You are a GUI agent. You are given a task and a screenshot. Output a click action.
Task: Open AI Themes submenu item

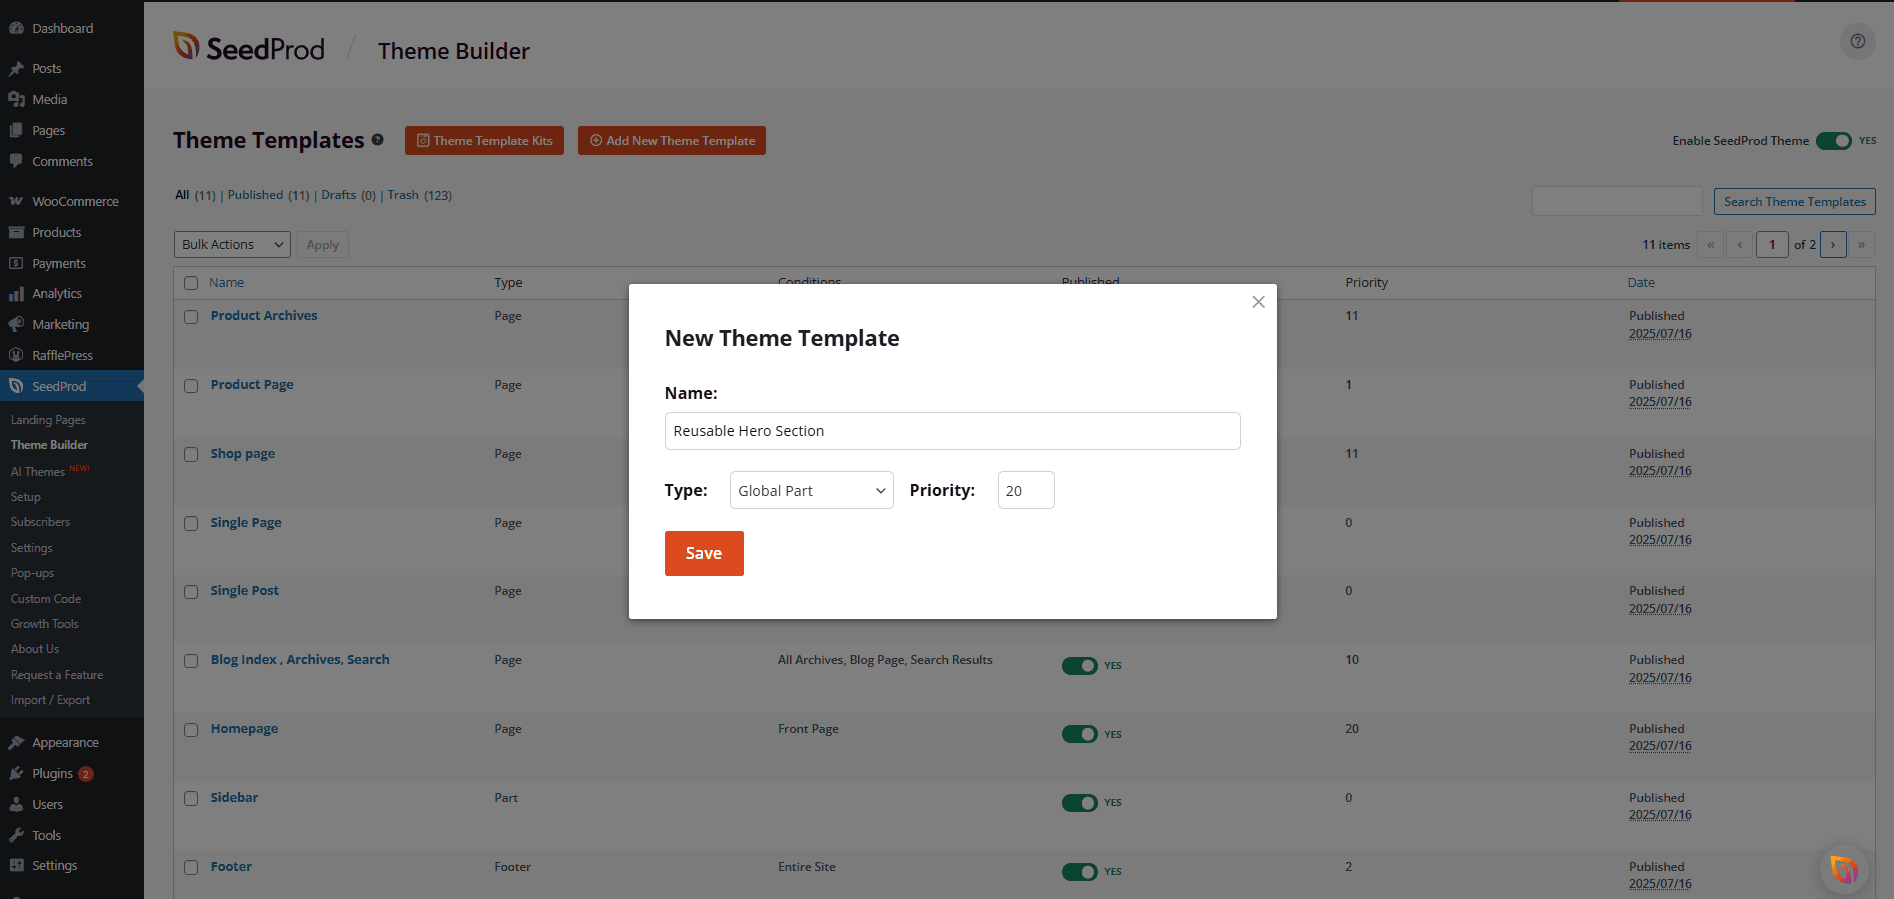tap(38, 471)
